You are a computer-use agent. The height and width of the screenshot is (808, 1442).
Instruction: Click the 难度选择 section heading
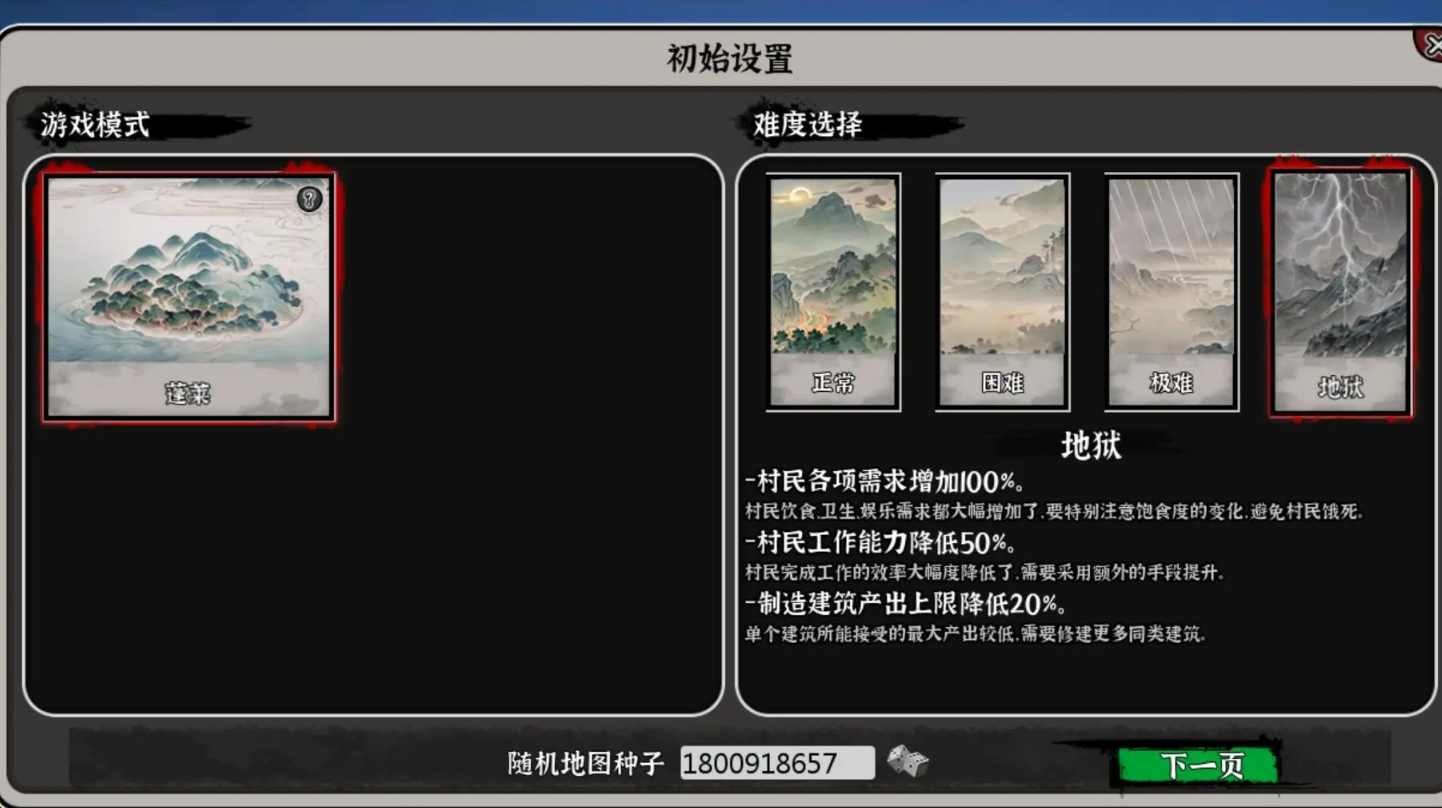[x=807, y=125]
